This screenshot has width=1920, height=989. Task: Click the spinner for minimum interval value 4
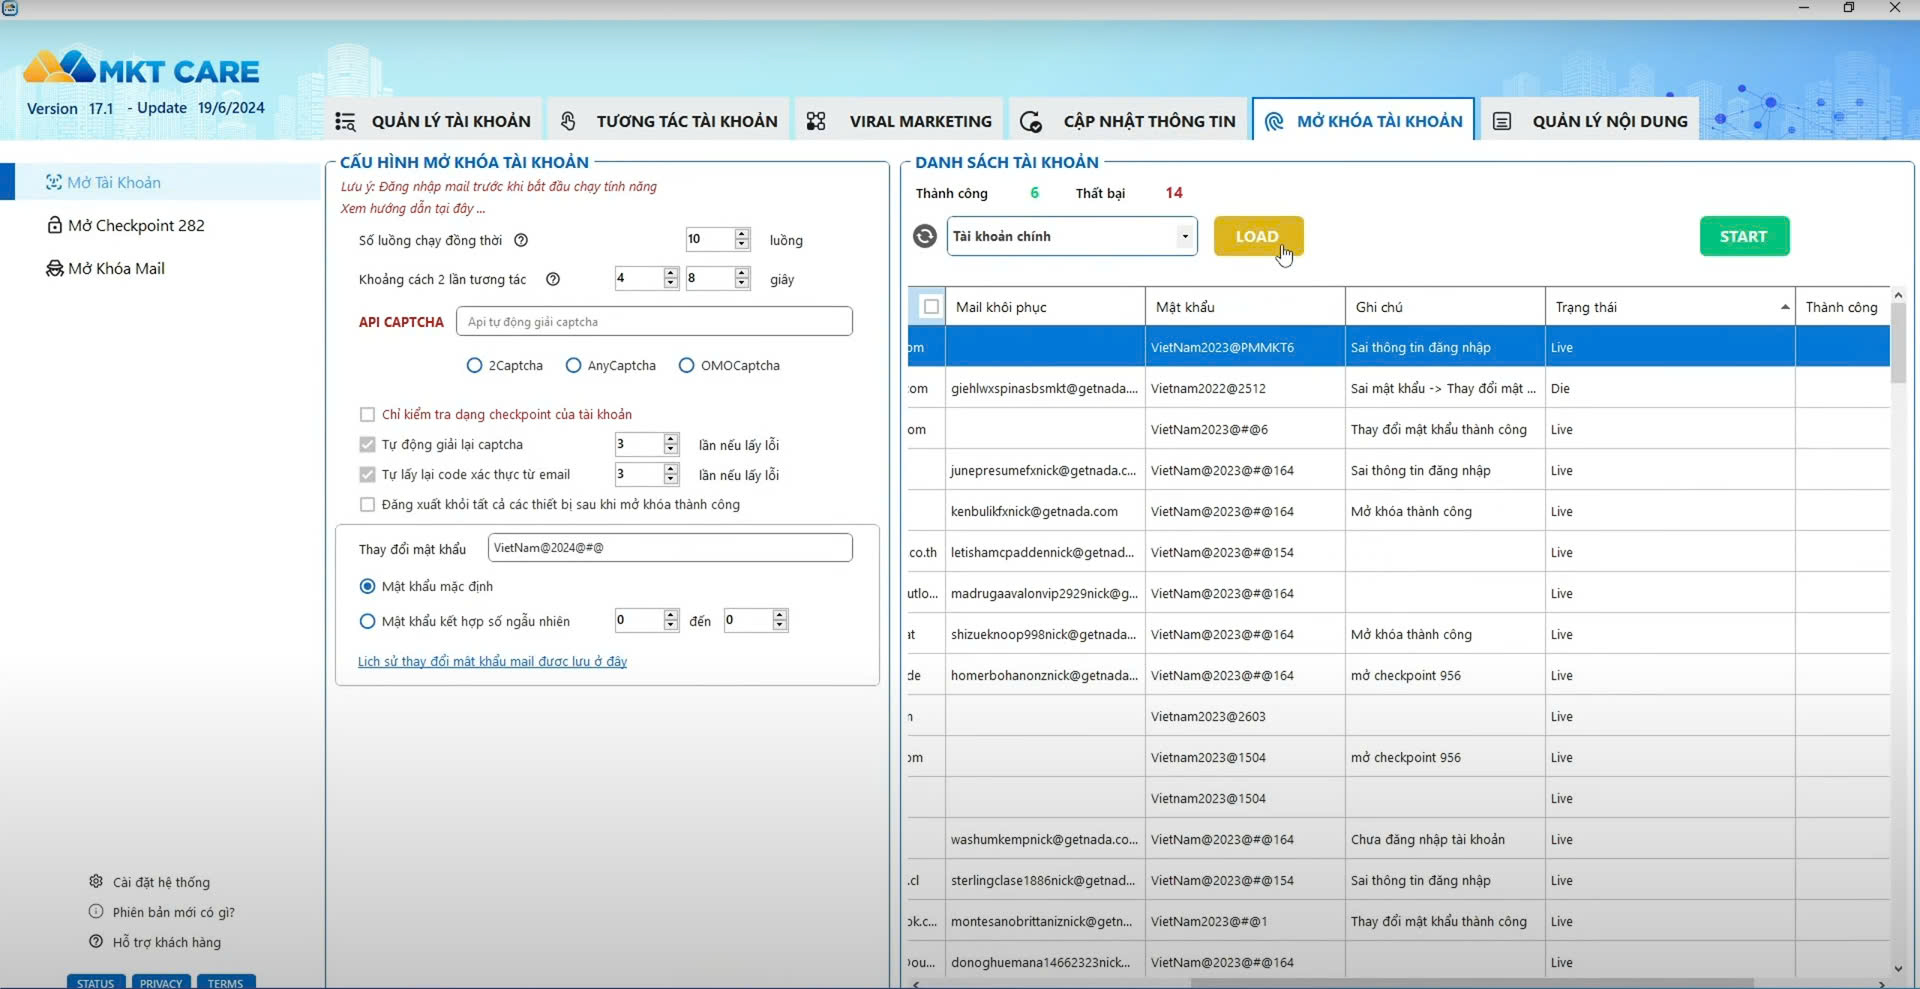[671, 278]
